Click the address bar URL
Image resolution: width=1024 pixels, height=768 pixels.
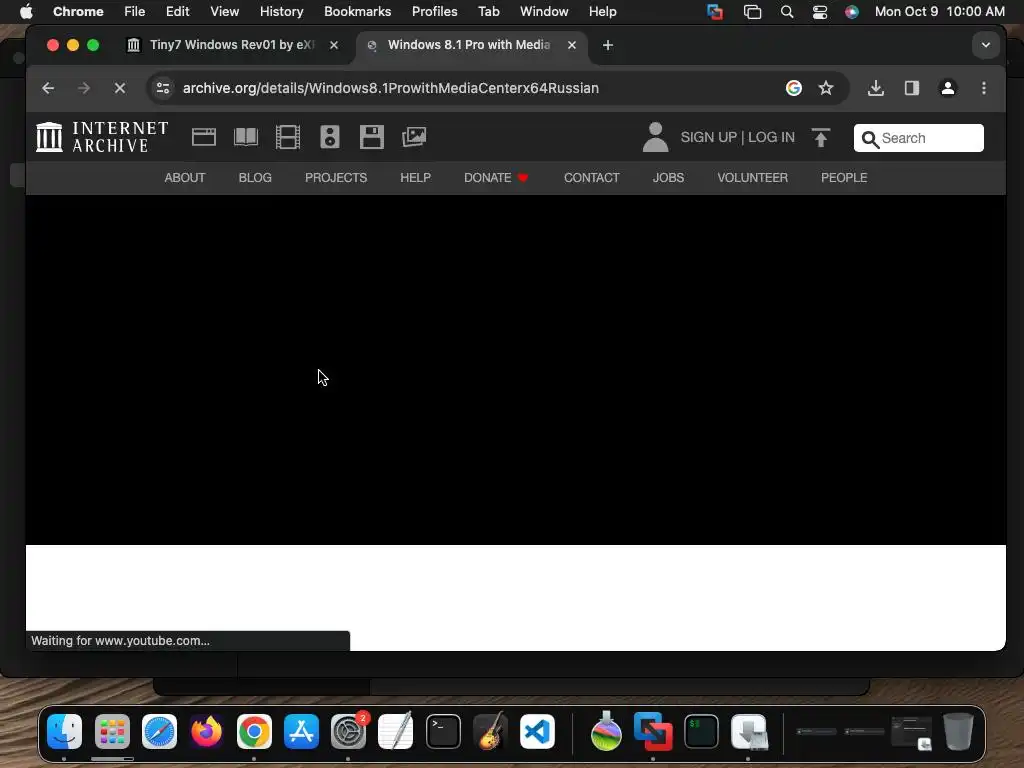click(x=391, y=88)
